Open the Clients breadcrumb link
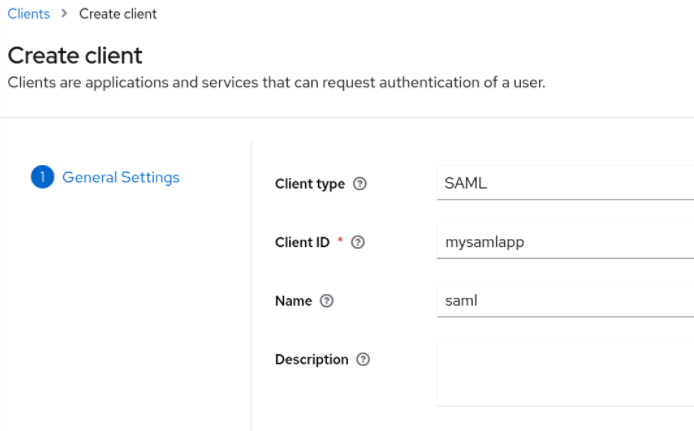Screen dimensions: 694x431 (x=28, y=14)
